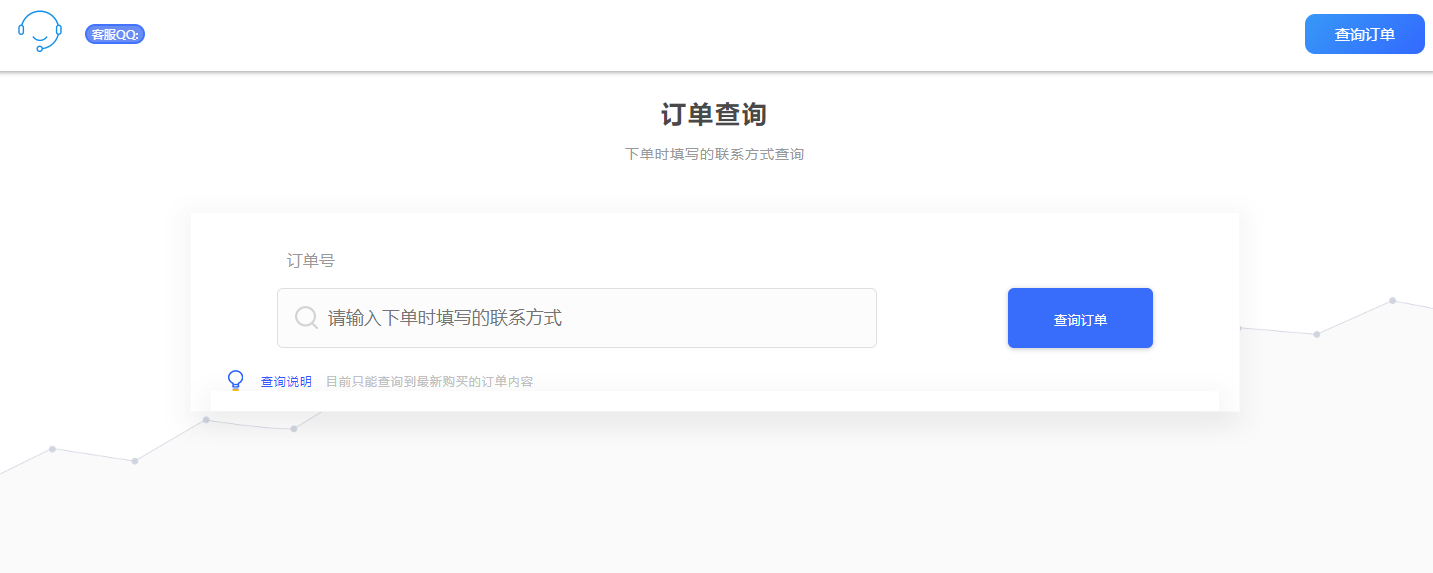Click the 下单时填写的联系方式查询 subtitle
1433x573 pixels.
714,154
